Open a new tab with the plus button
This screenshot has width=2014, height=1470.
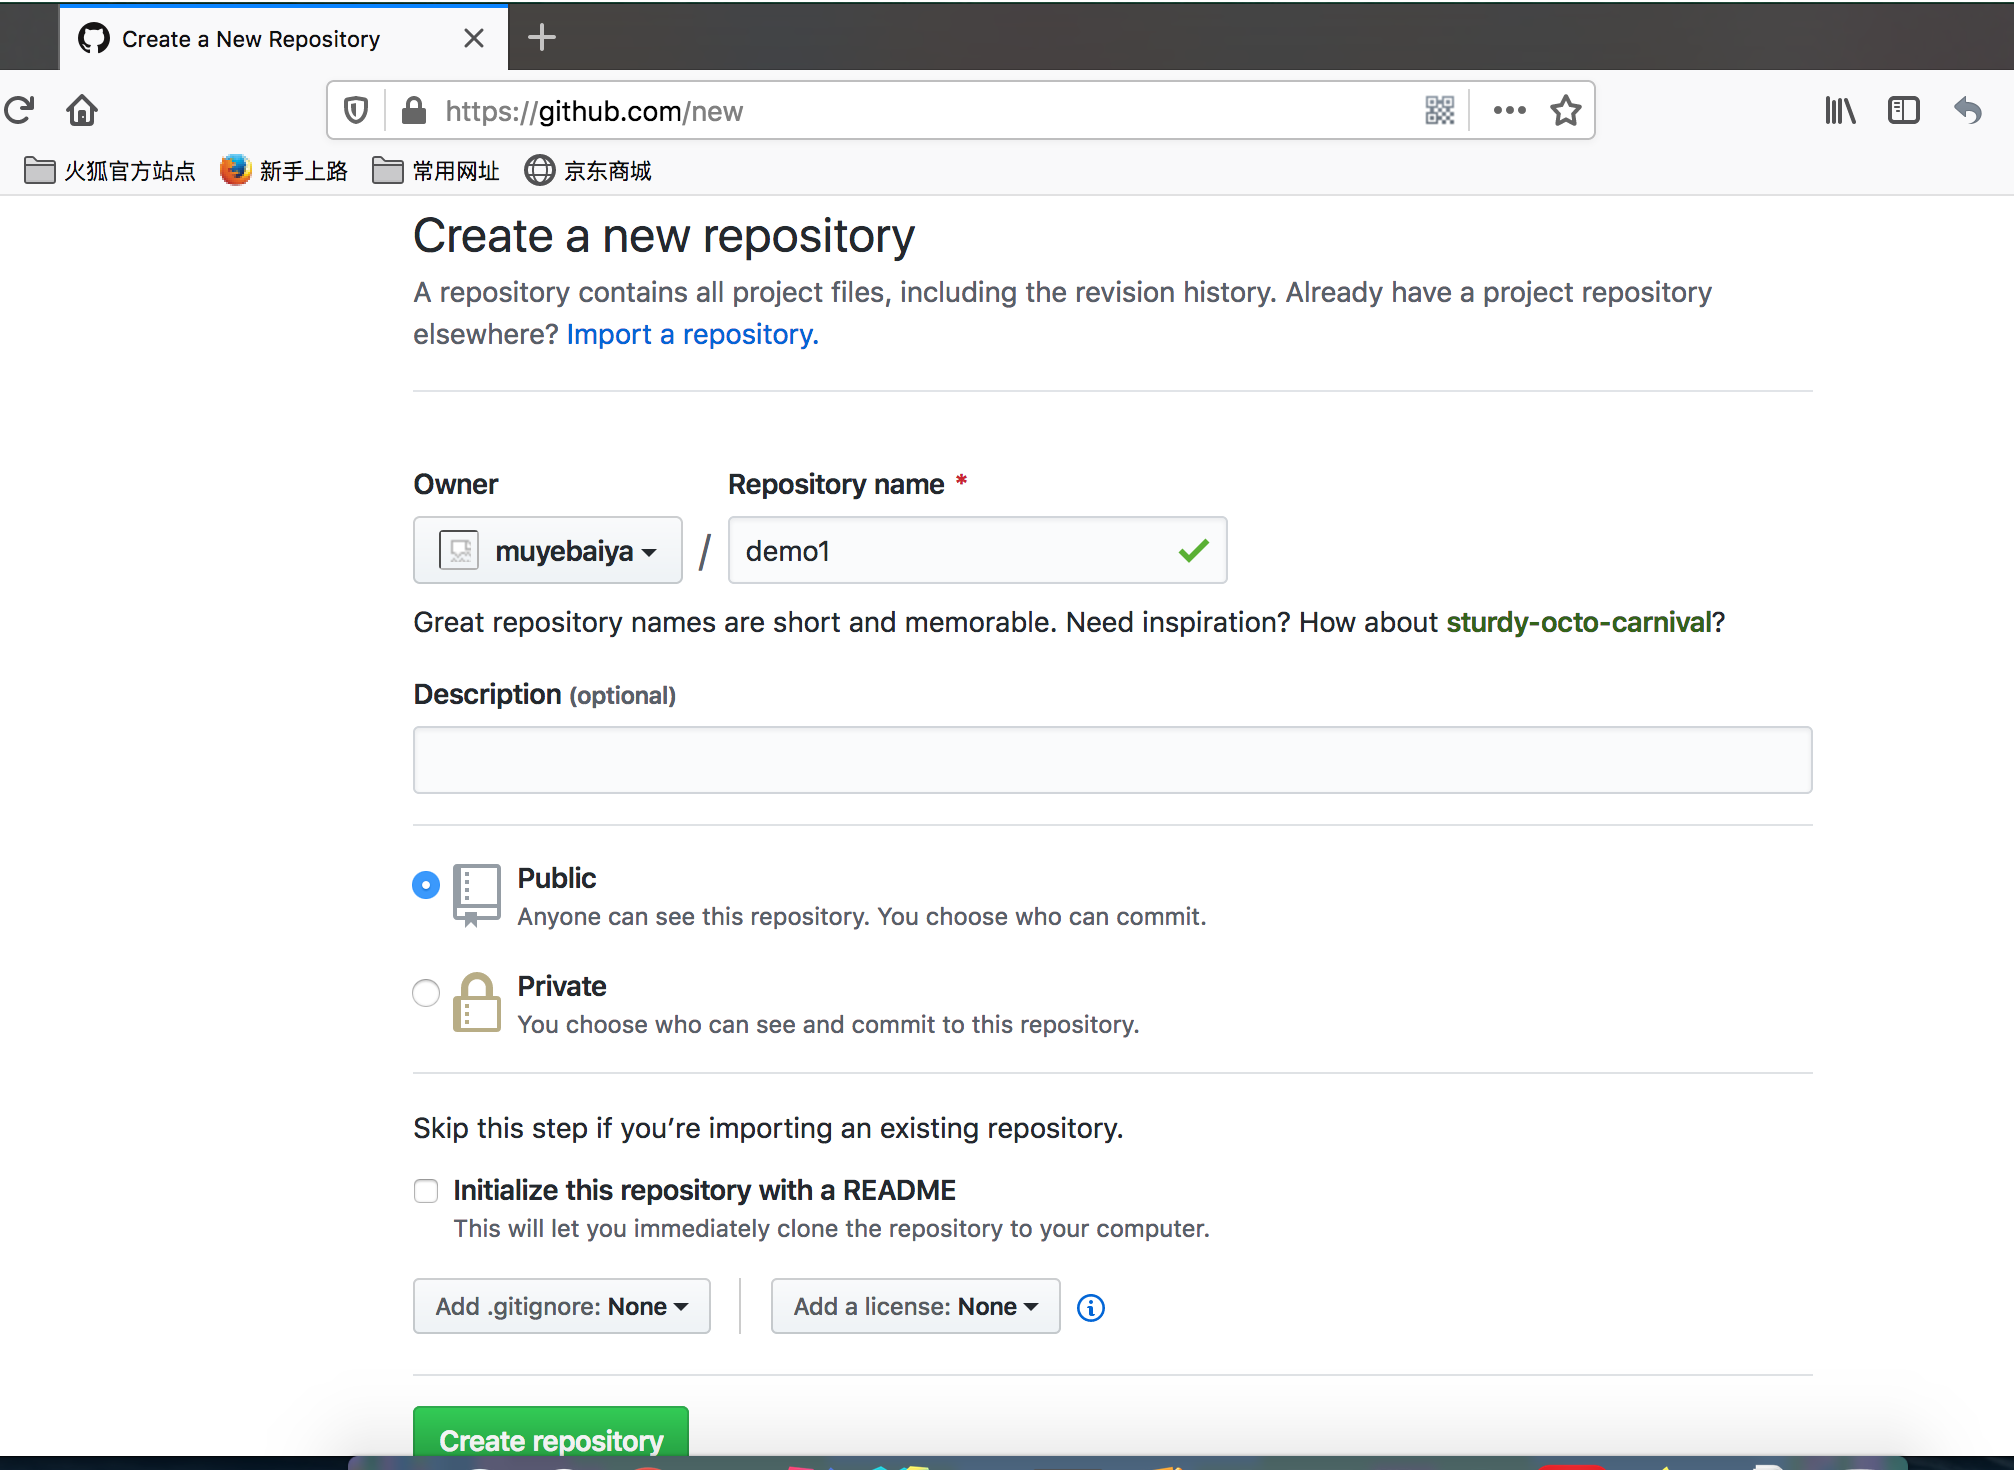pyautogui.click(x=541, y=38)
